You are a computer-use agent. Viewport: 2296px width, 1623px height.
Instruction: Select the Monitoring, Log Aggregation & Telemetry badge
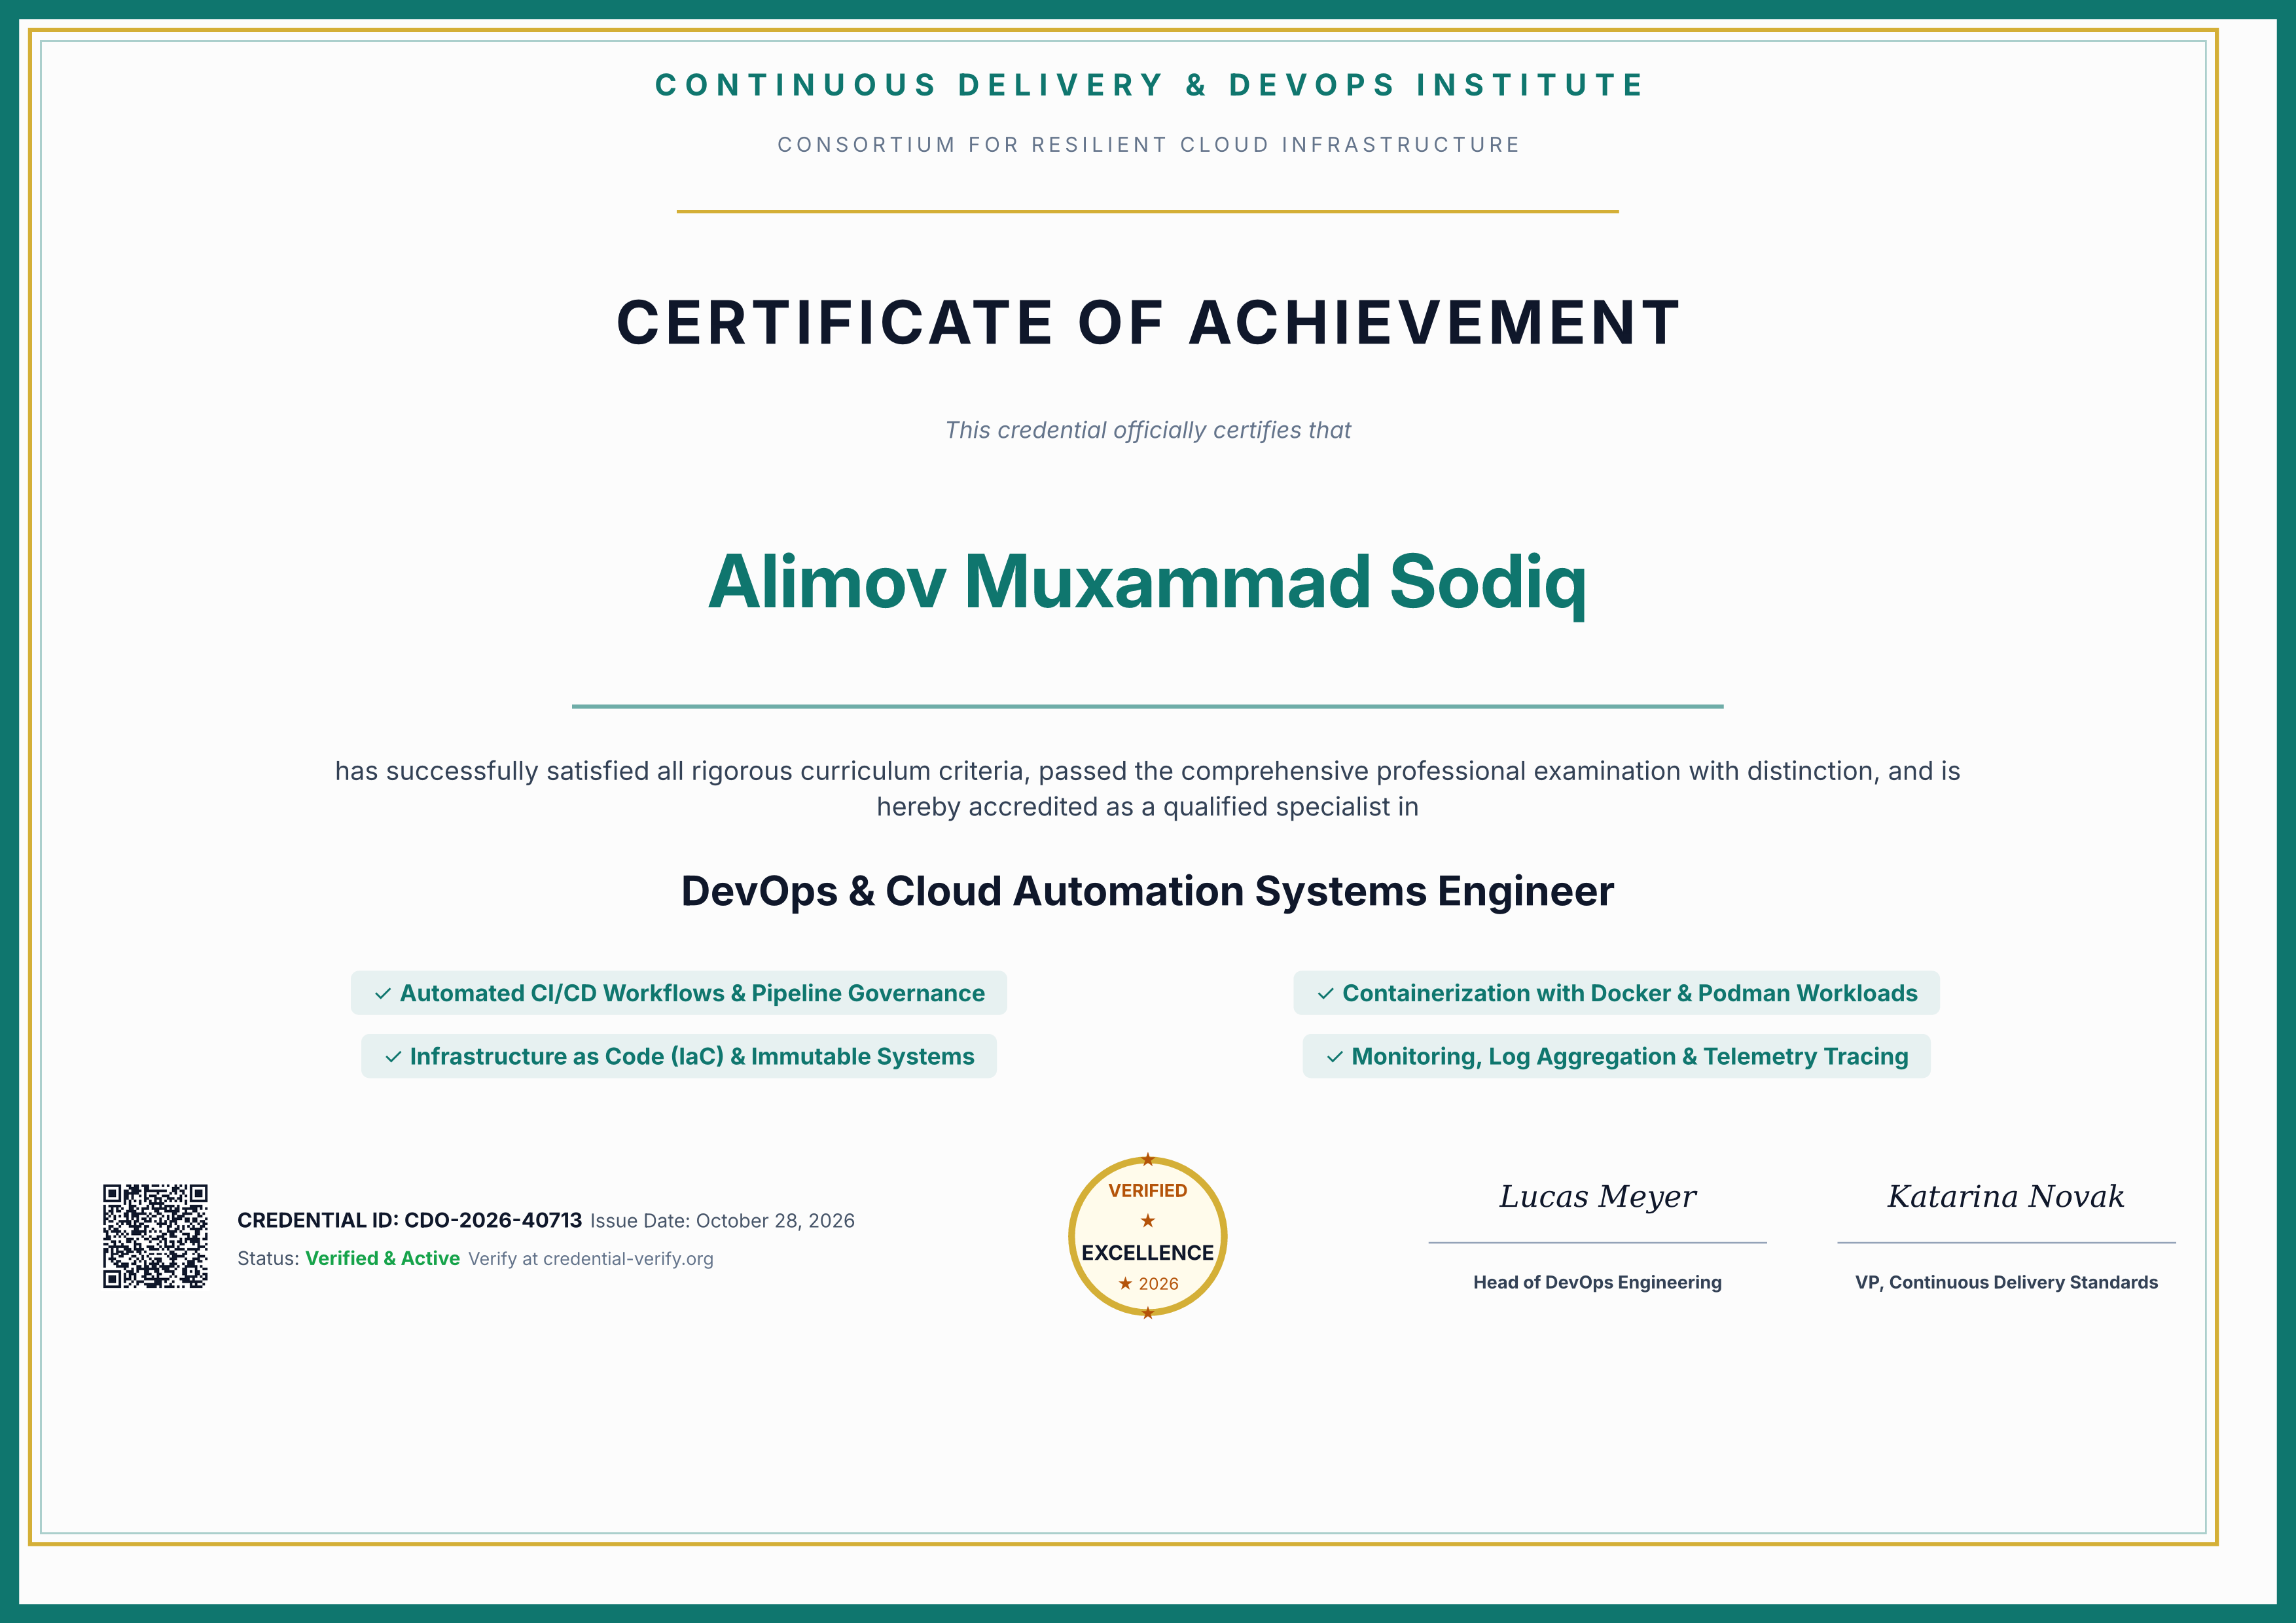pos(1616,1056)
